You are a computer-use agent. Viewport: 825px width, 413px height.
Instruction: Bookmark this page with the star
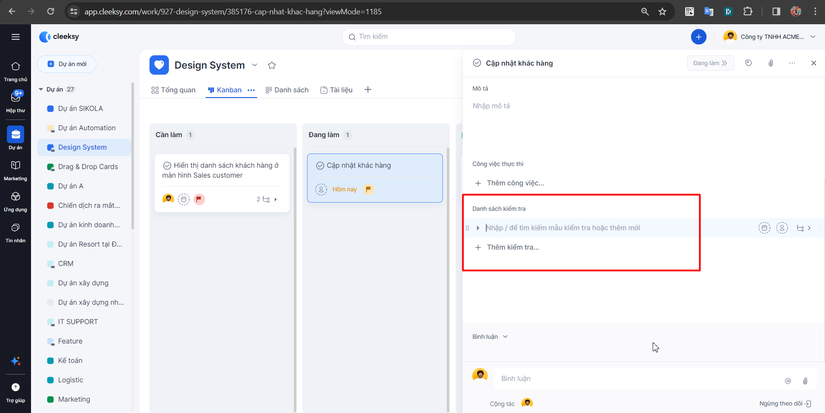point(662,11)
